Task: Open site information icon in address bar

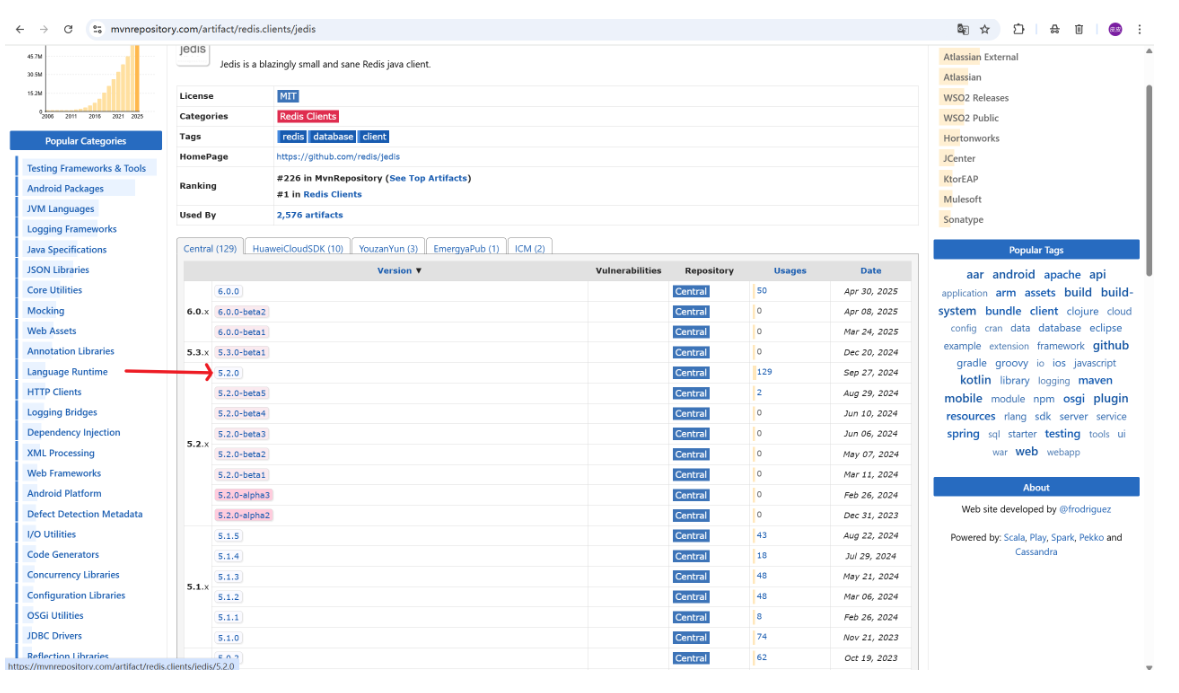Action: pyautogui.click(x=97, y=29)
